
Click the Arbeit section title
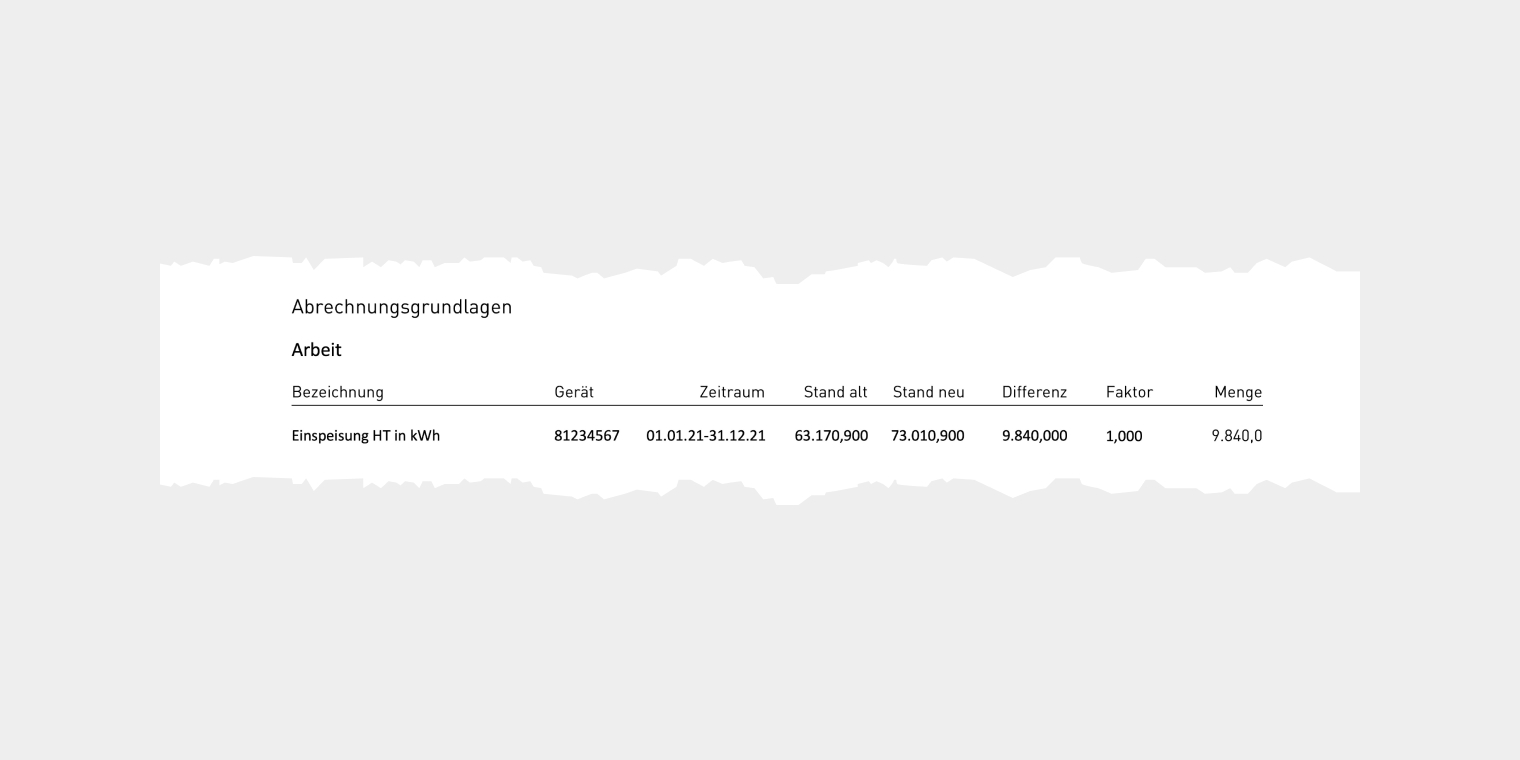[316, 350]
